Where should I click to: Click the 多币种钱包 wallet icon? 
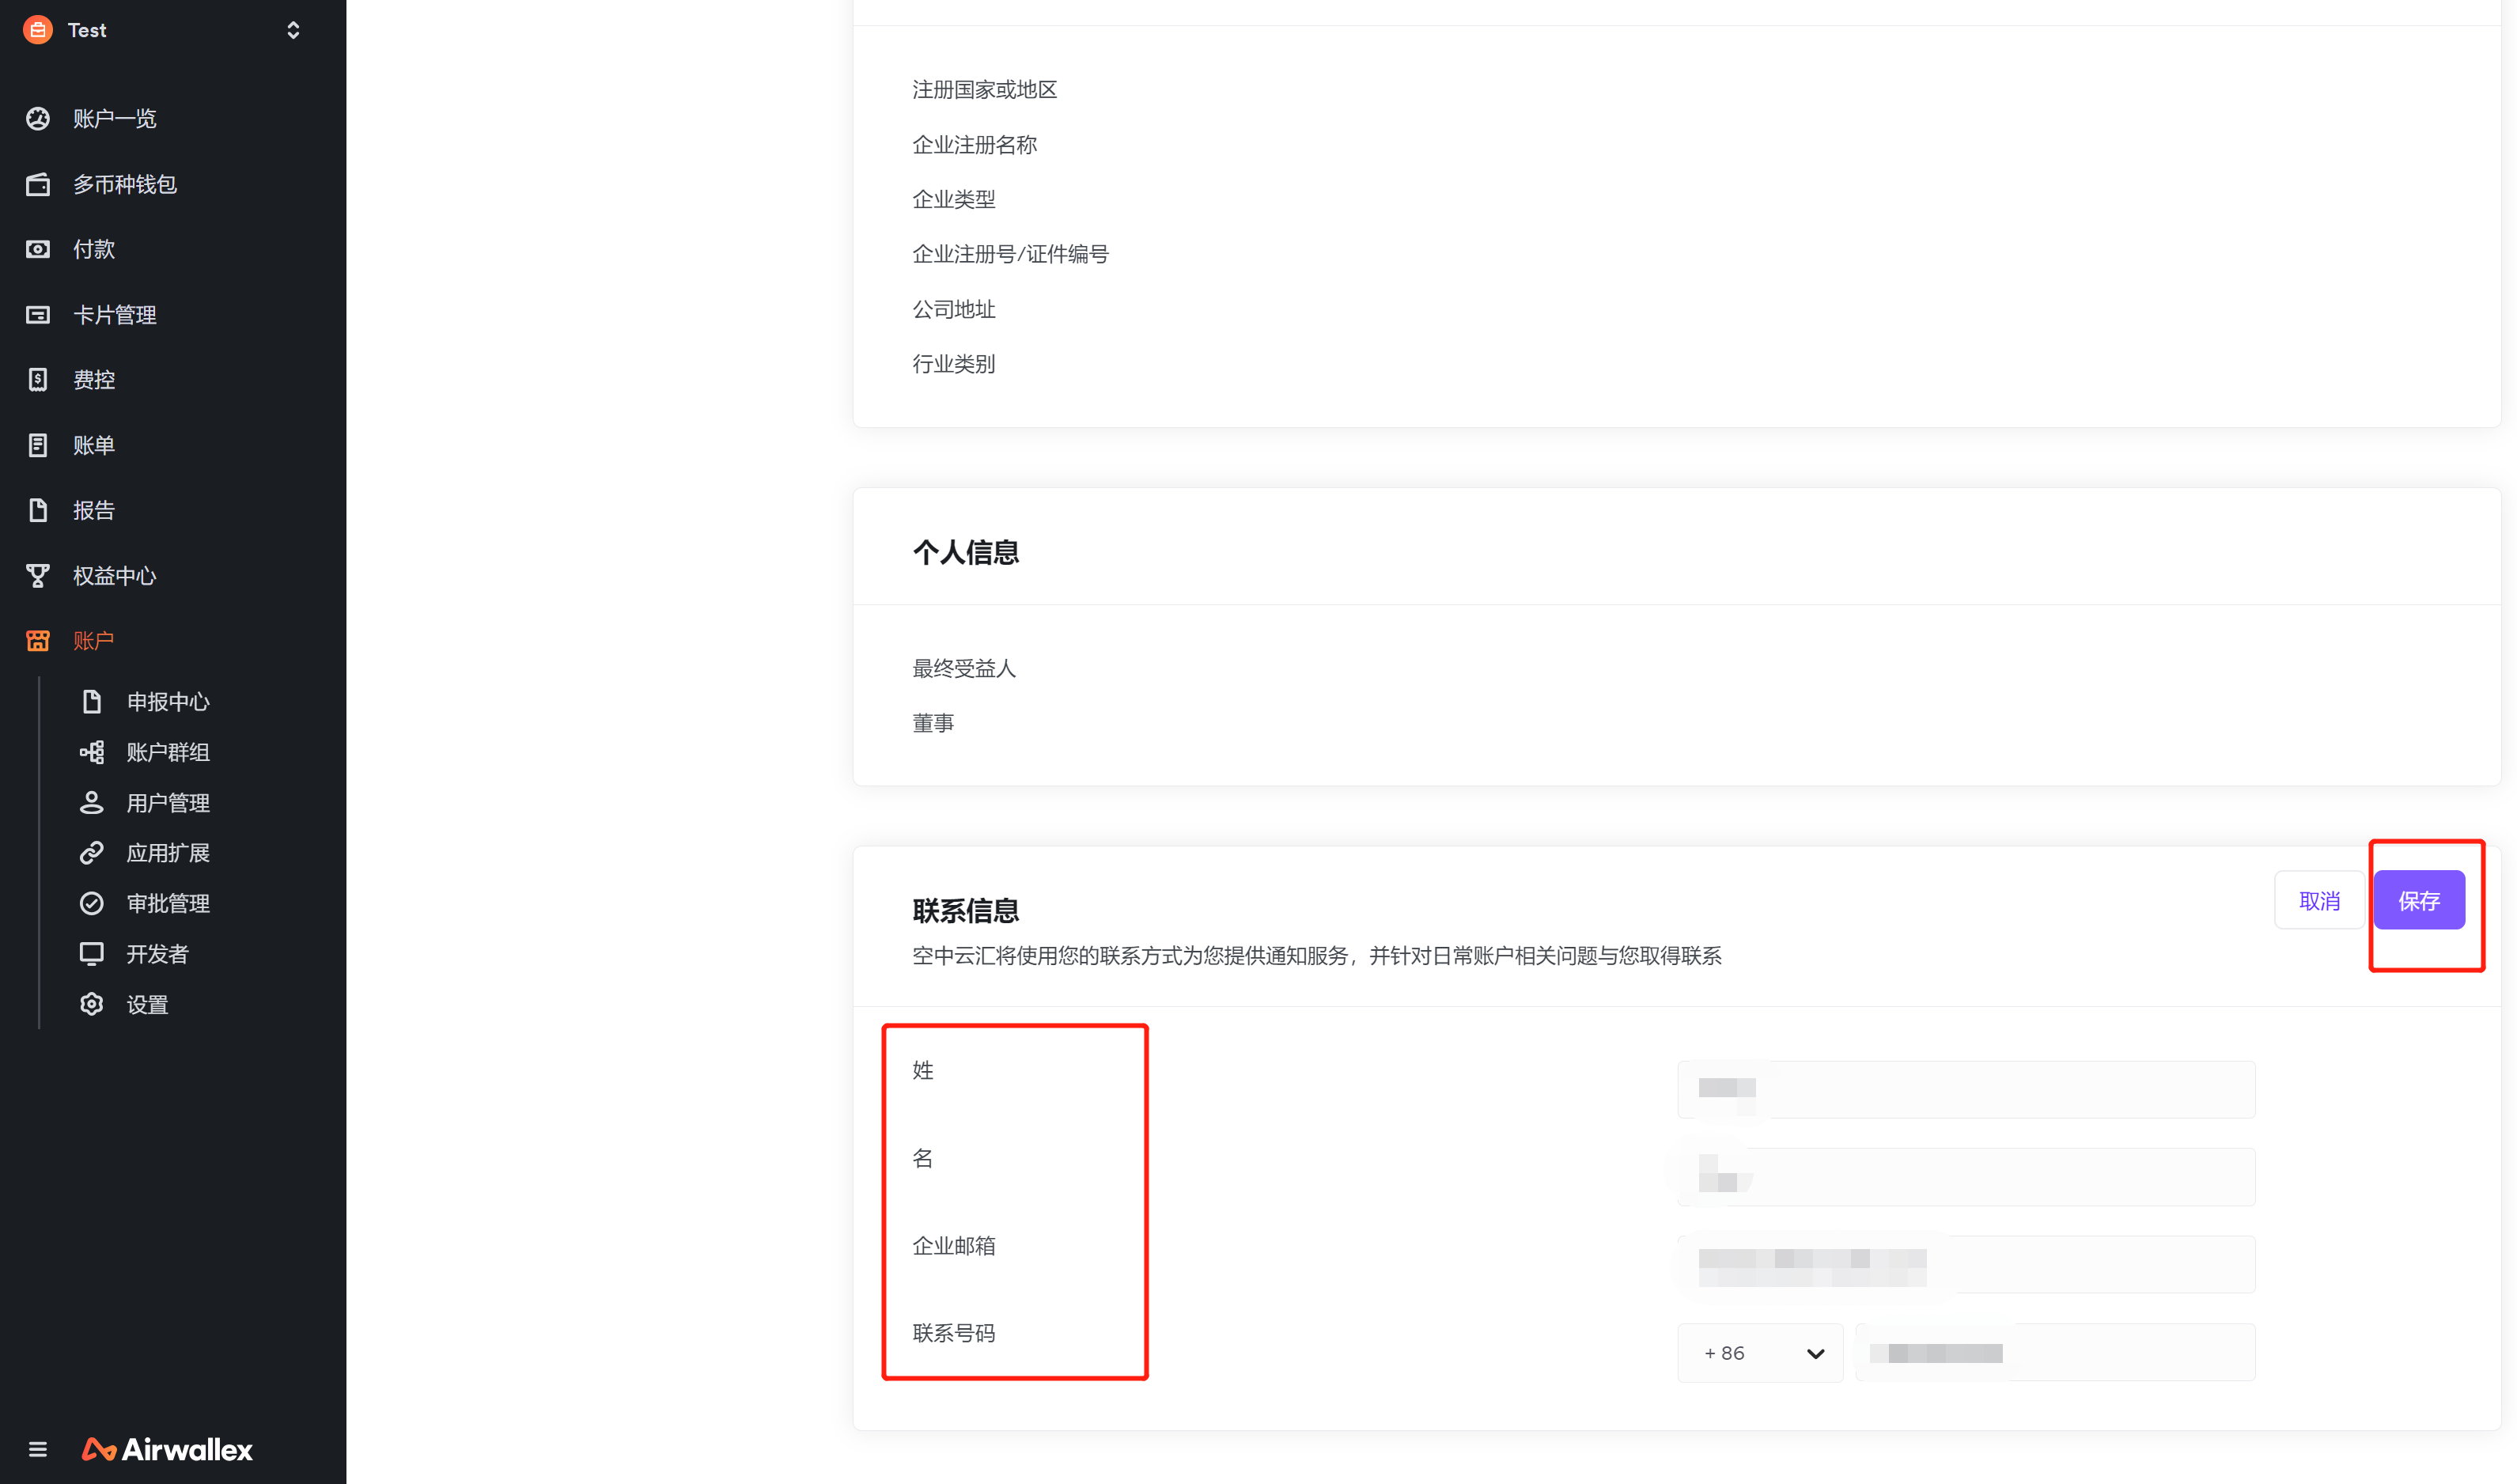[x=38, y=185]
